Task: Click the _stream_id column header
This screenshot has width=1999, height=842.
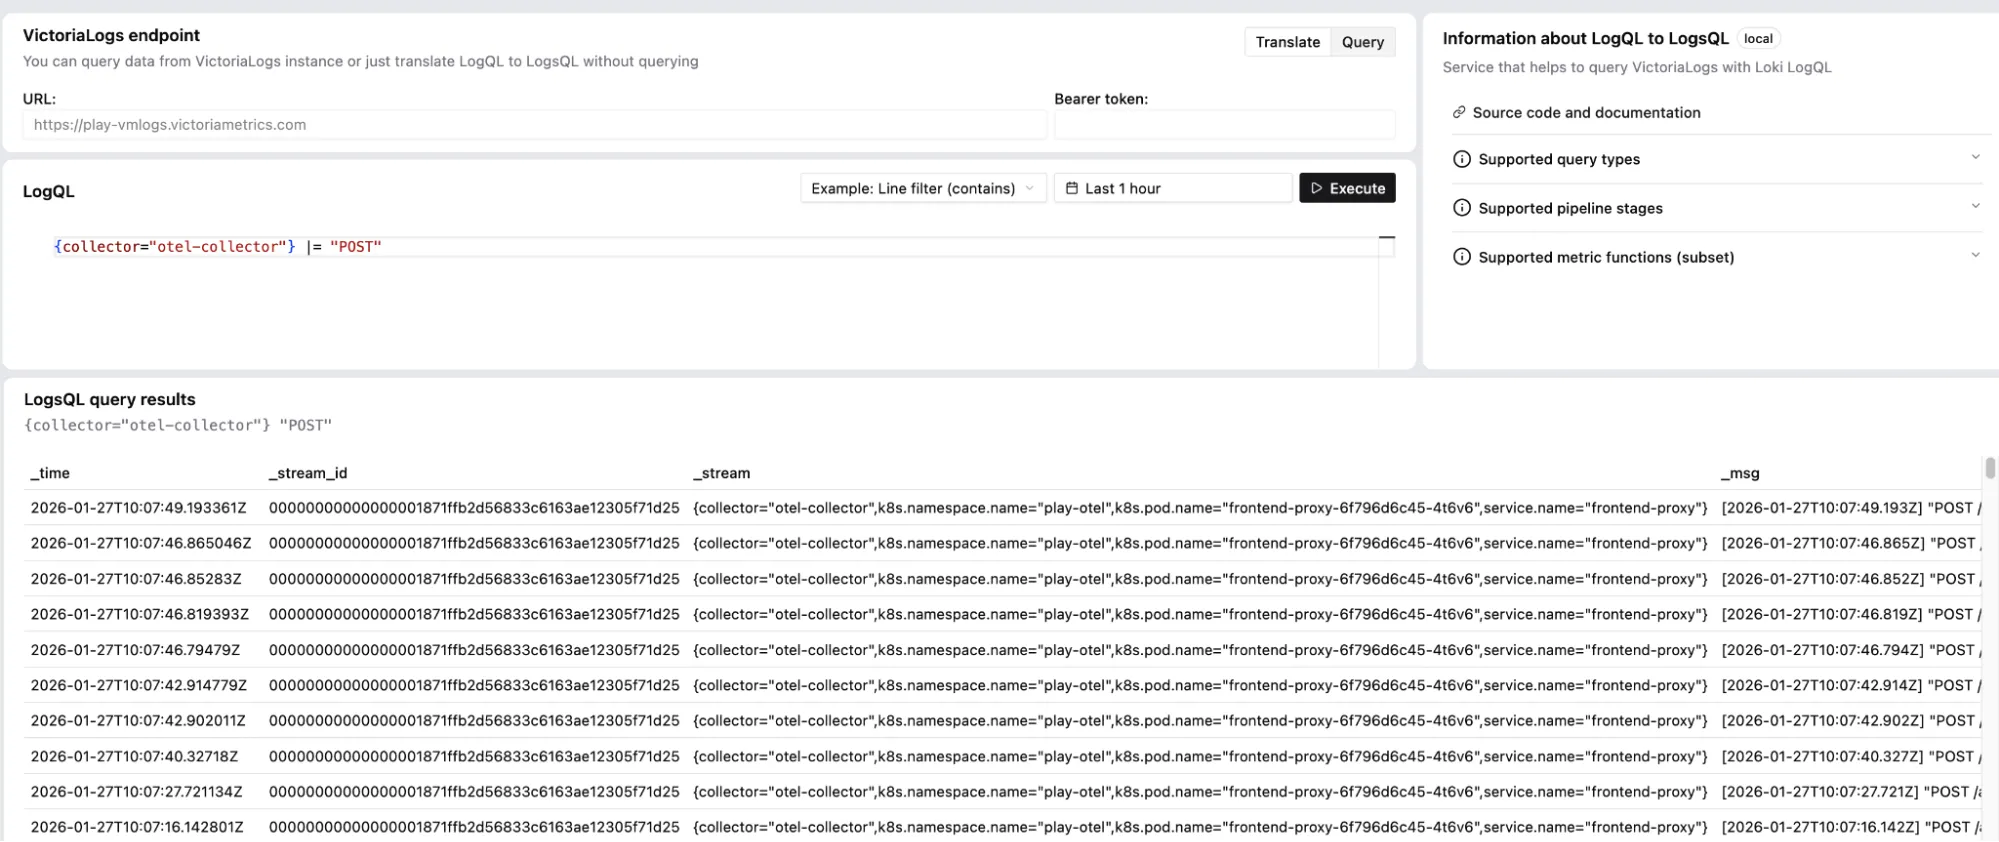Action: pyautogui.click(x=308, y=474)
